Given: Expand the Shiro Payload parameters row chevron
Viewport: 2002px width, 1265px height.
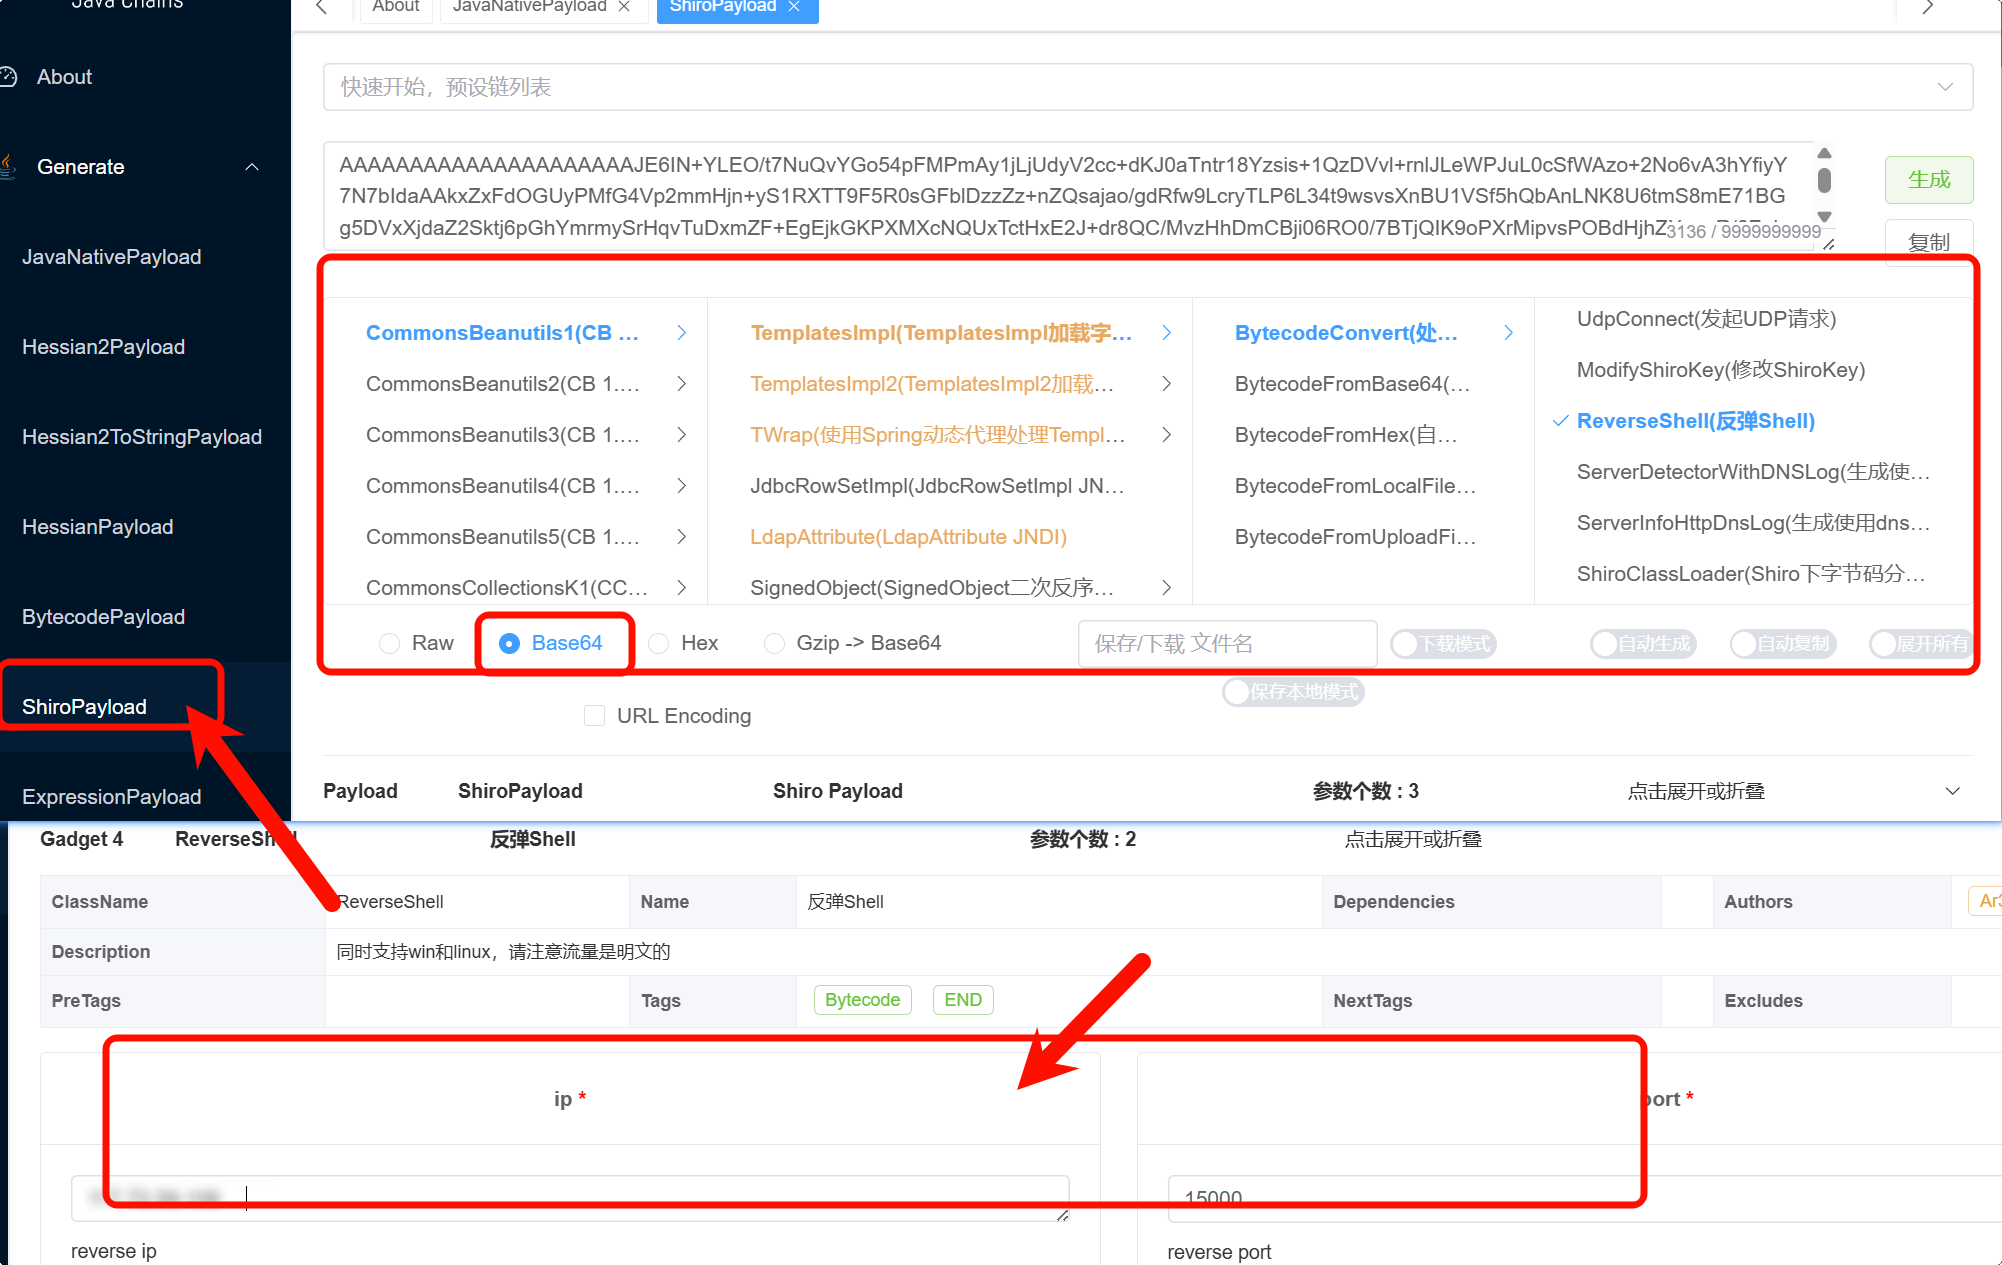Looking at the screenshot, I should coord(1952,791).
